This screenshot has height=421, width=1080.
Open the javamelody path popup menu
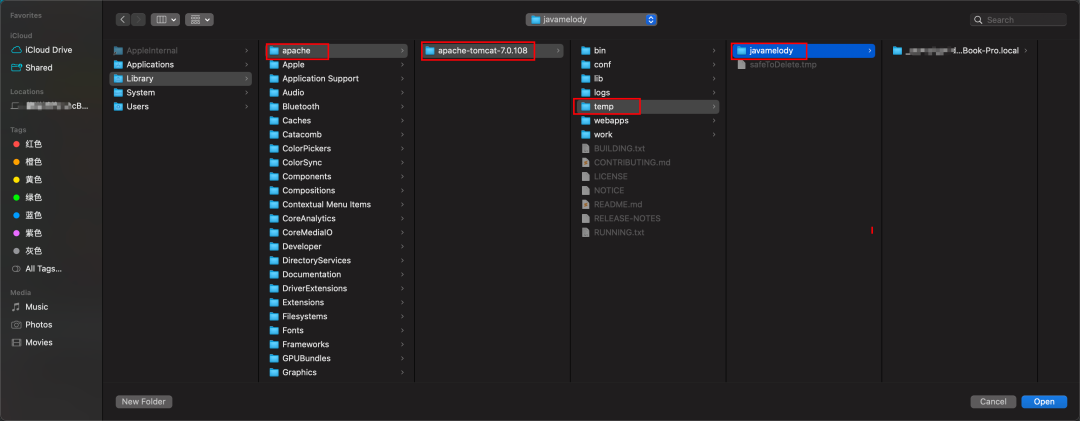tap(591, 20)
